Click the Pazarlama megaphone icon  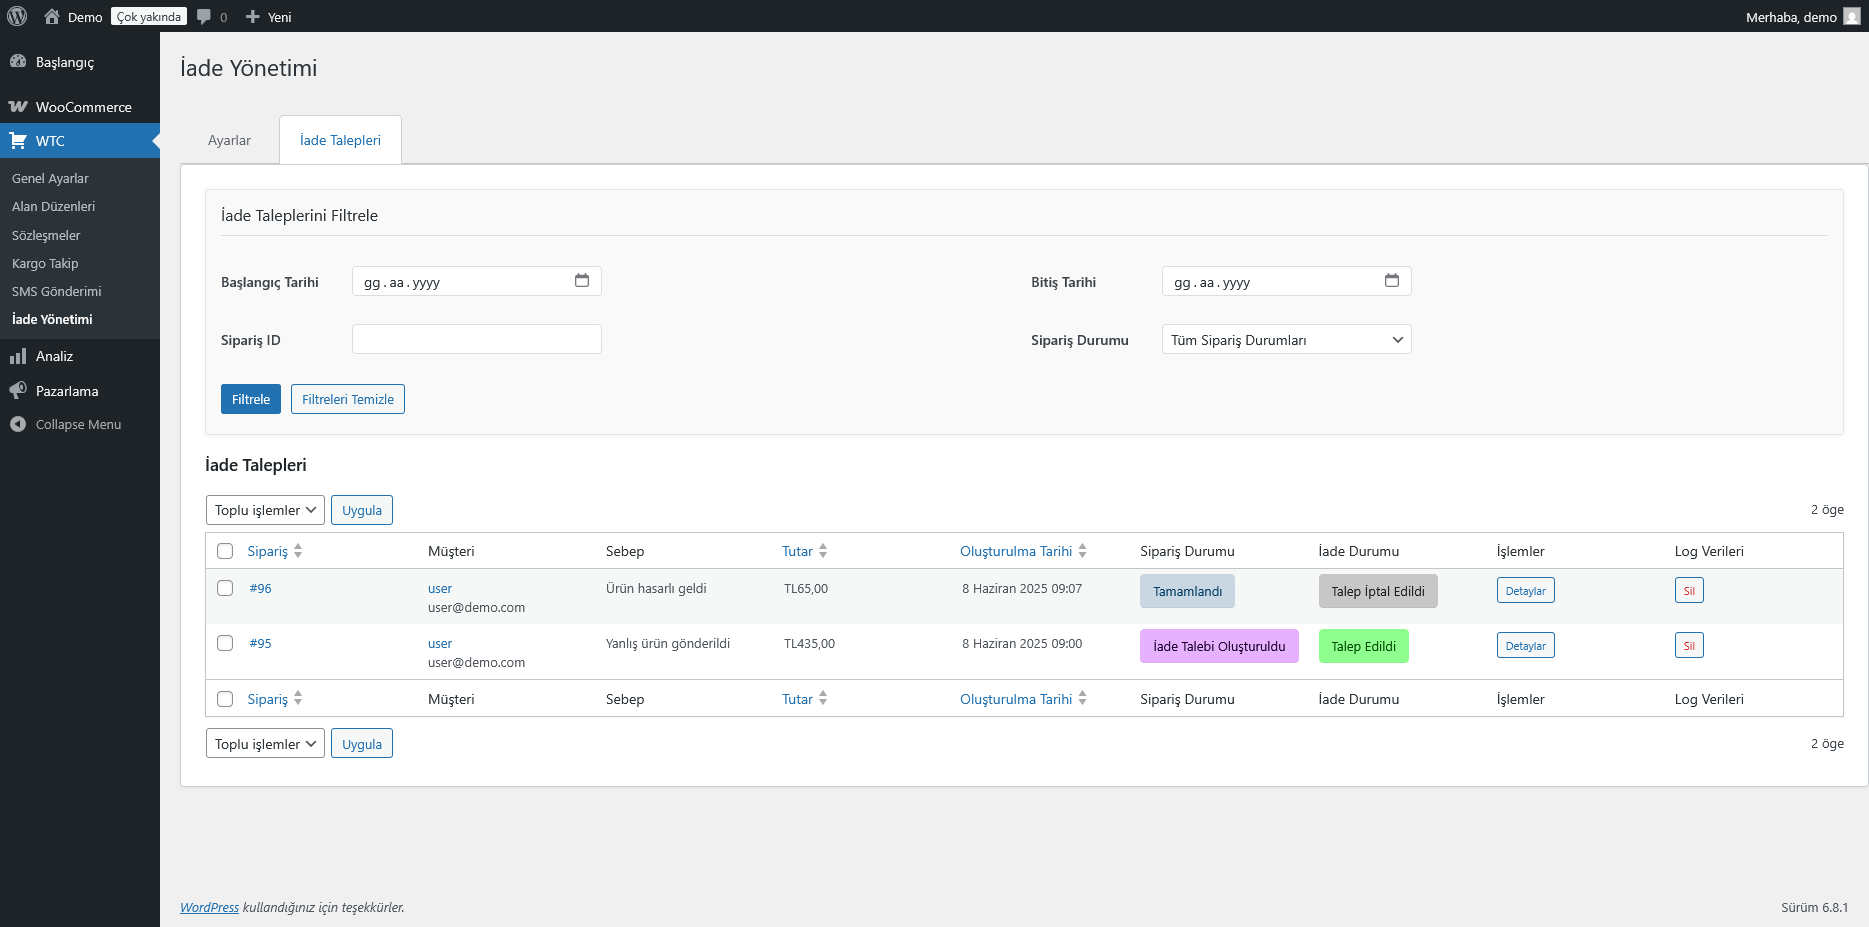[18, 390]
